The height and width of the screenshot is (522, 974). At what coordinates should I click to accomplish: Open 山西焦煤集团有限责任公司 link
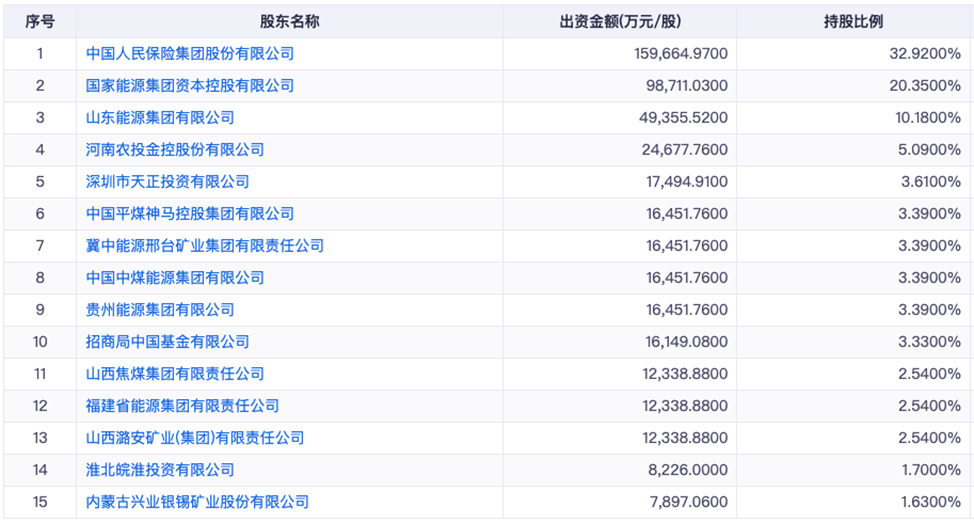point(175,373)
